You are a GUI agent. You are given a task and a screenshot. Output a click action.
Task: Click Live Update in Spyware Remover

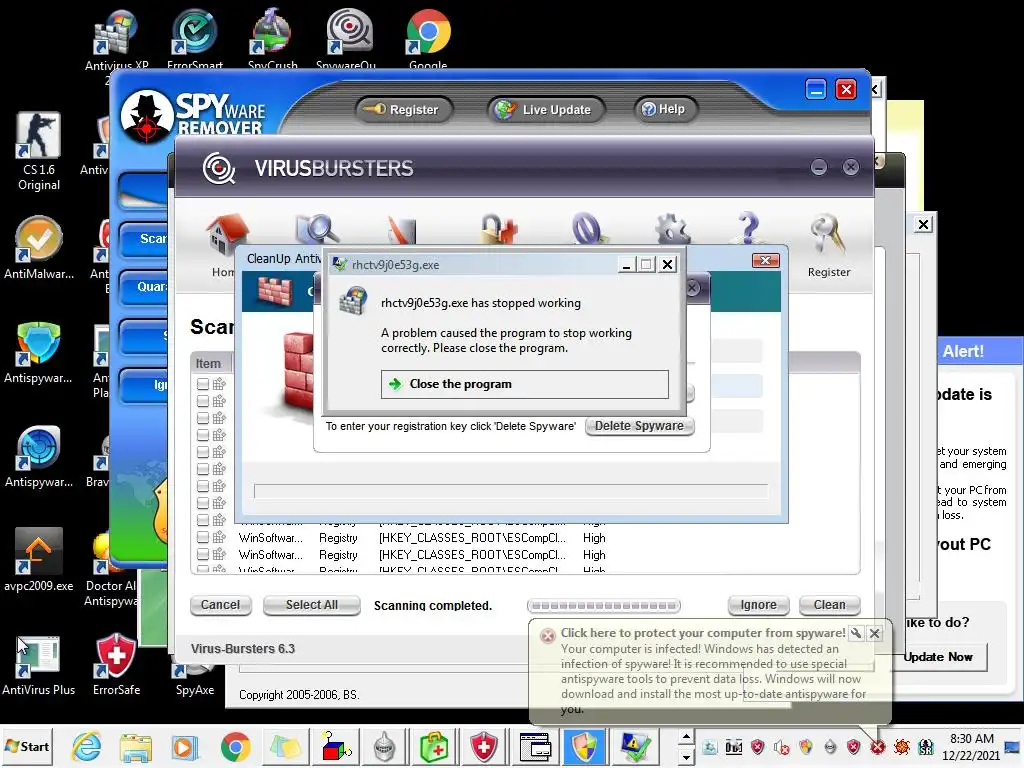coord(546,110)
